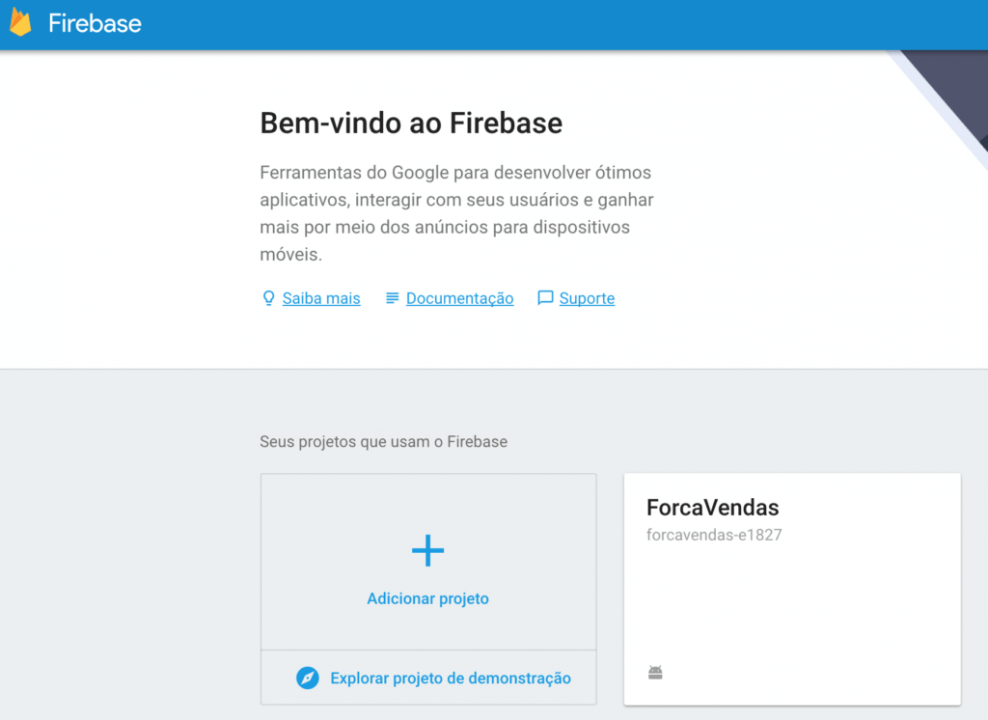Image resolution: width=988 pixels, height=720 pixels.
Task: Click the compass icon for demo project
Action: pyautogui.click(x=307, y=678)
